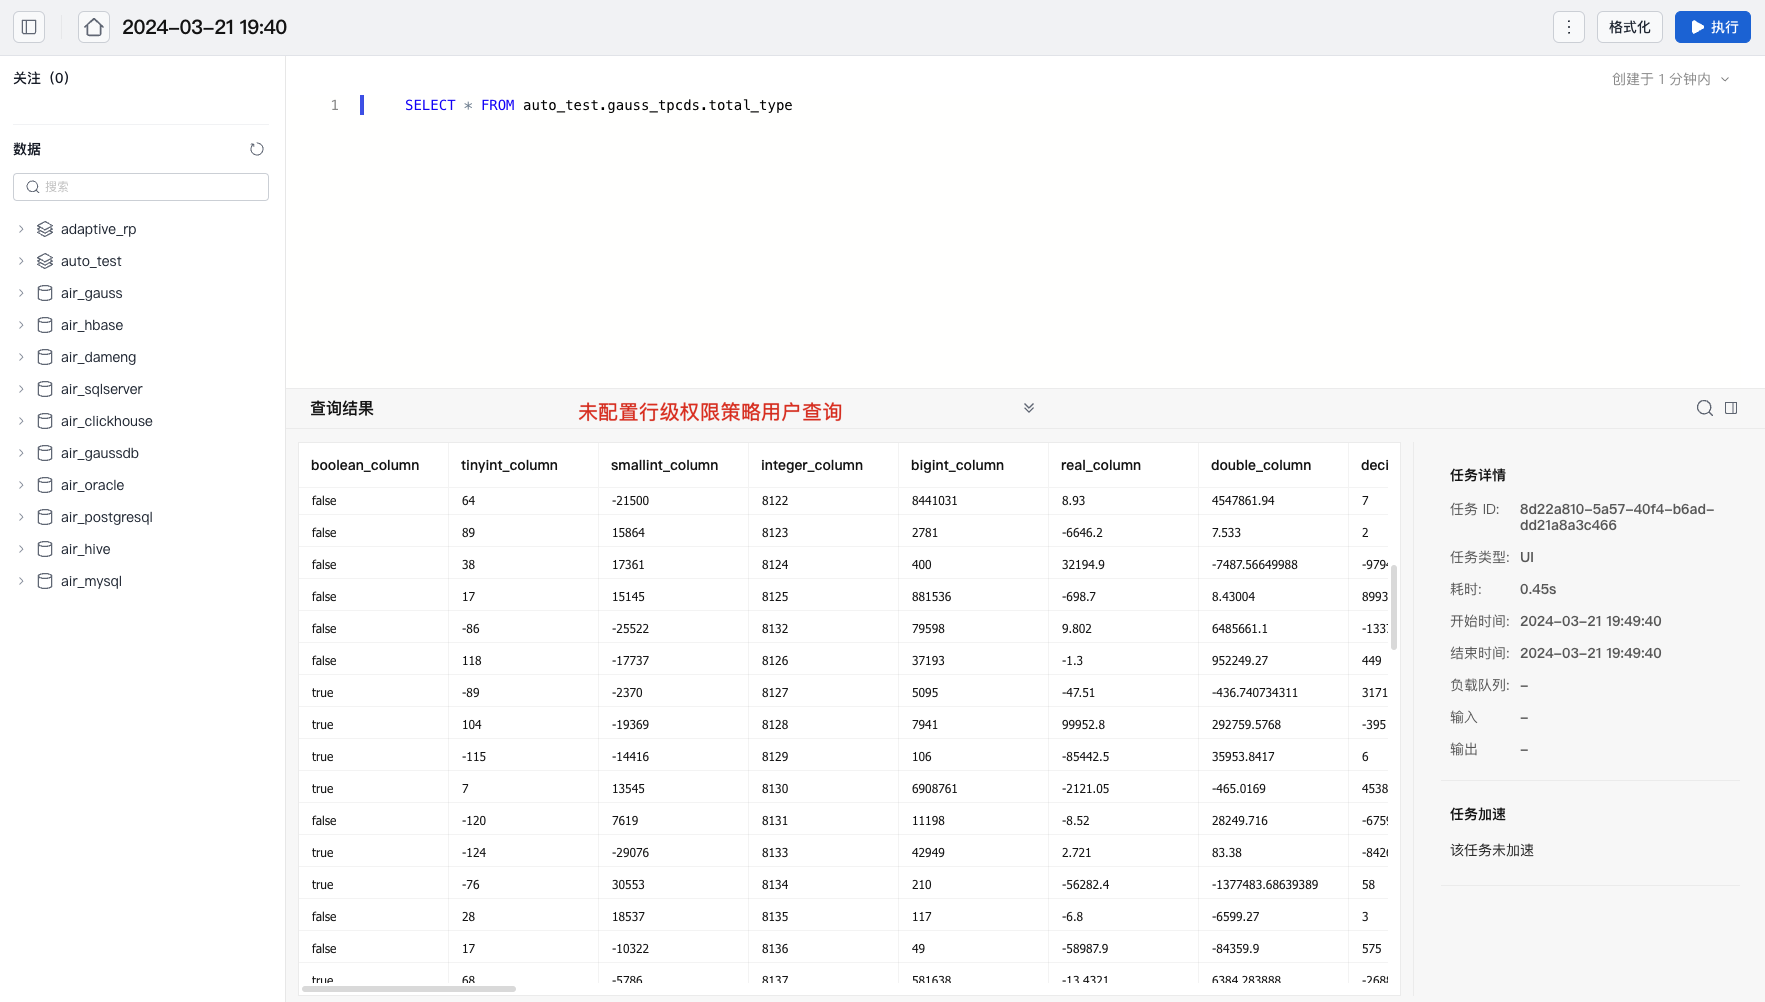The width and height of the screenshot is (1765, 1002).
Task: Click the air_mysql database icon
Action: click(45, 581)
